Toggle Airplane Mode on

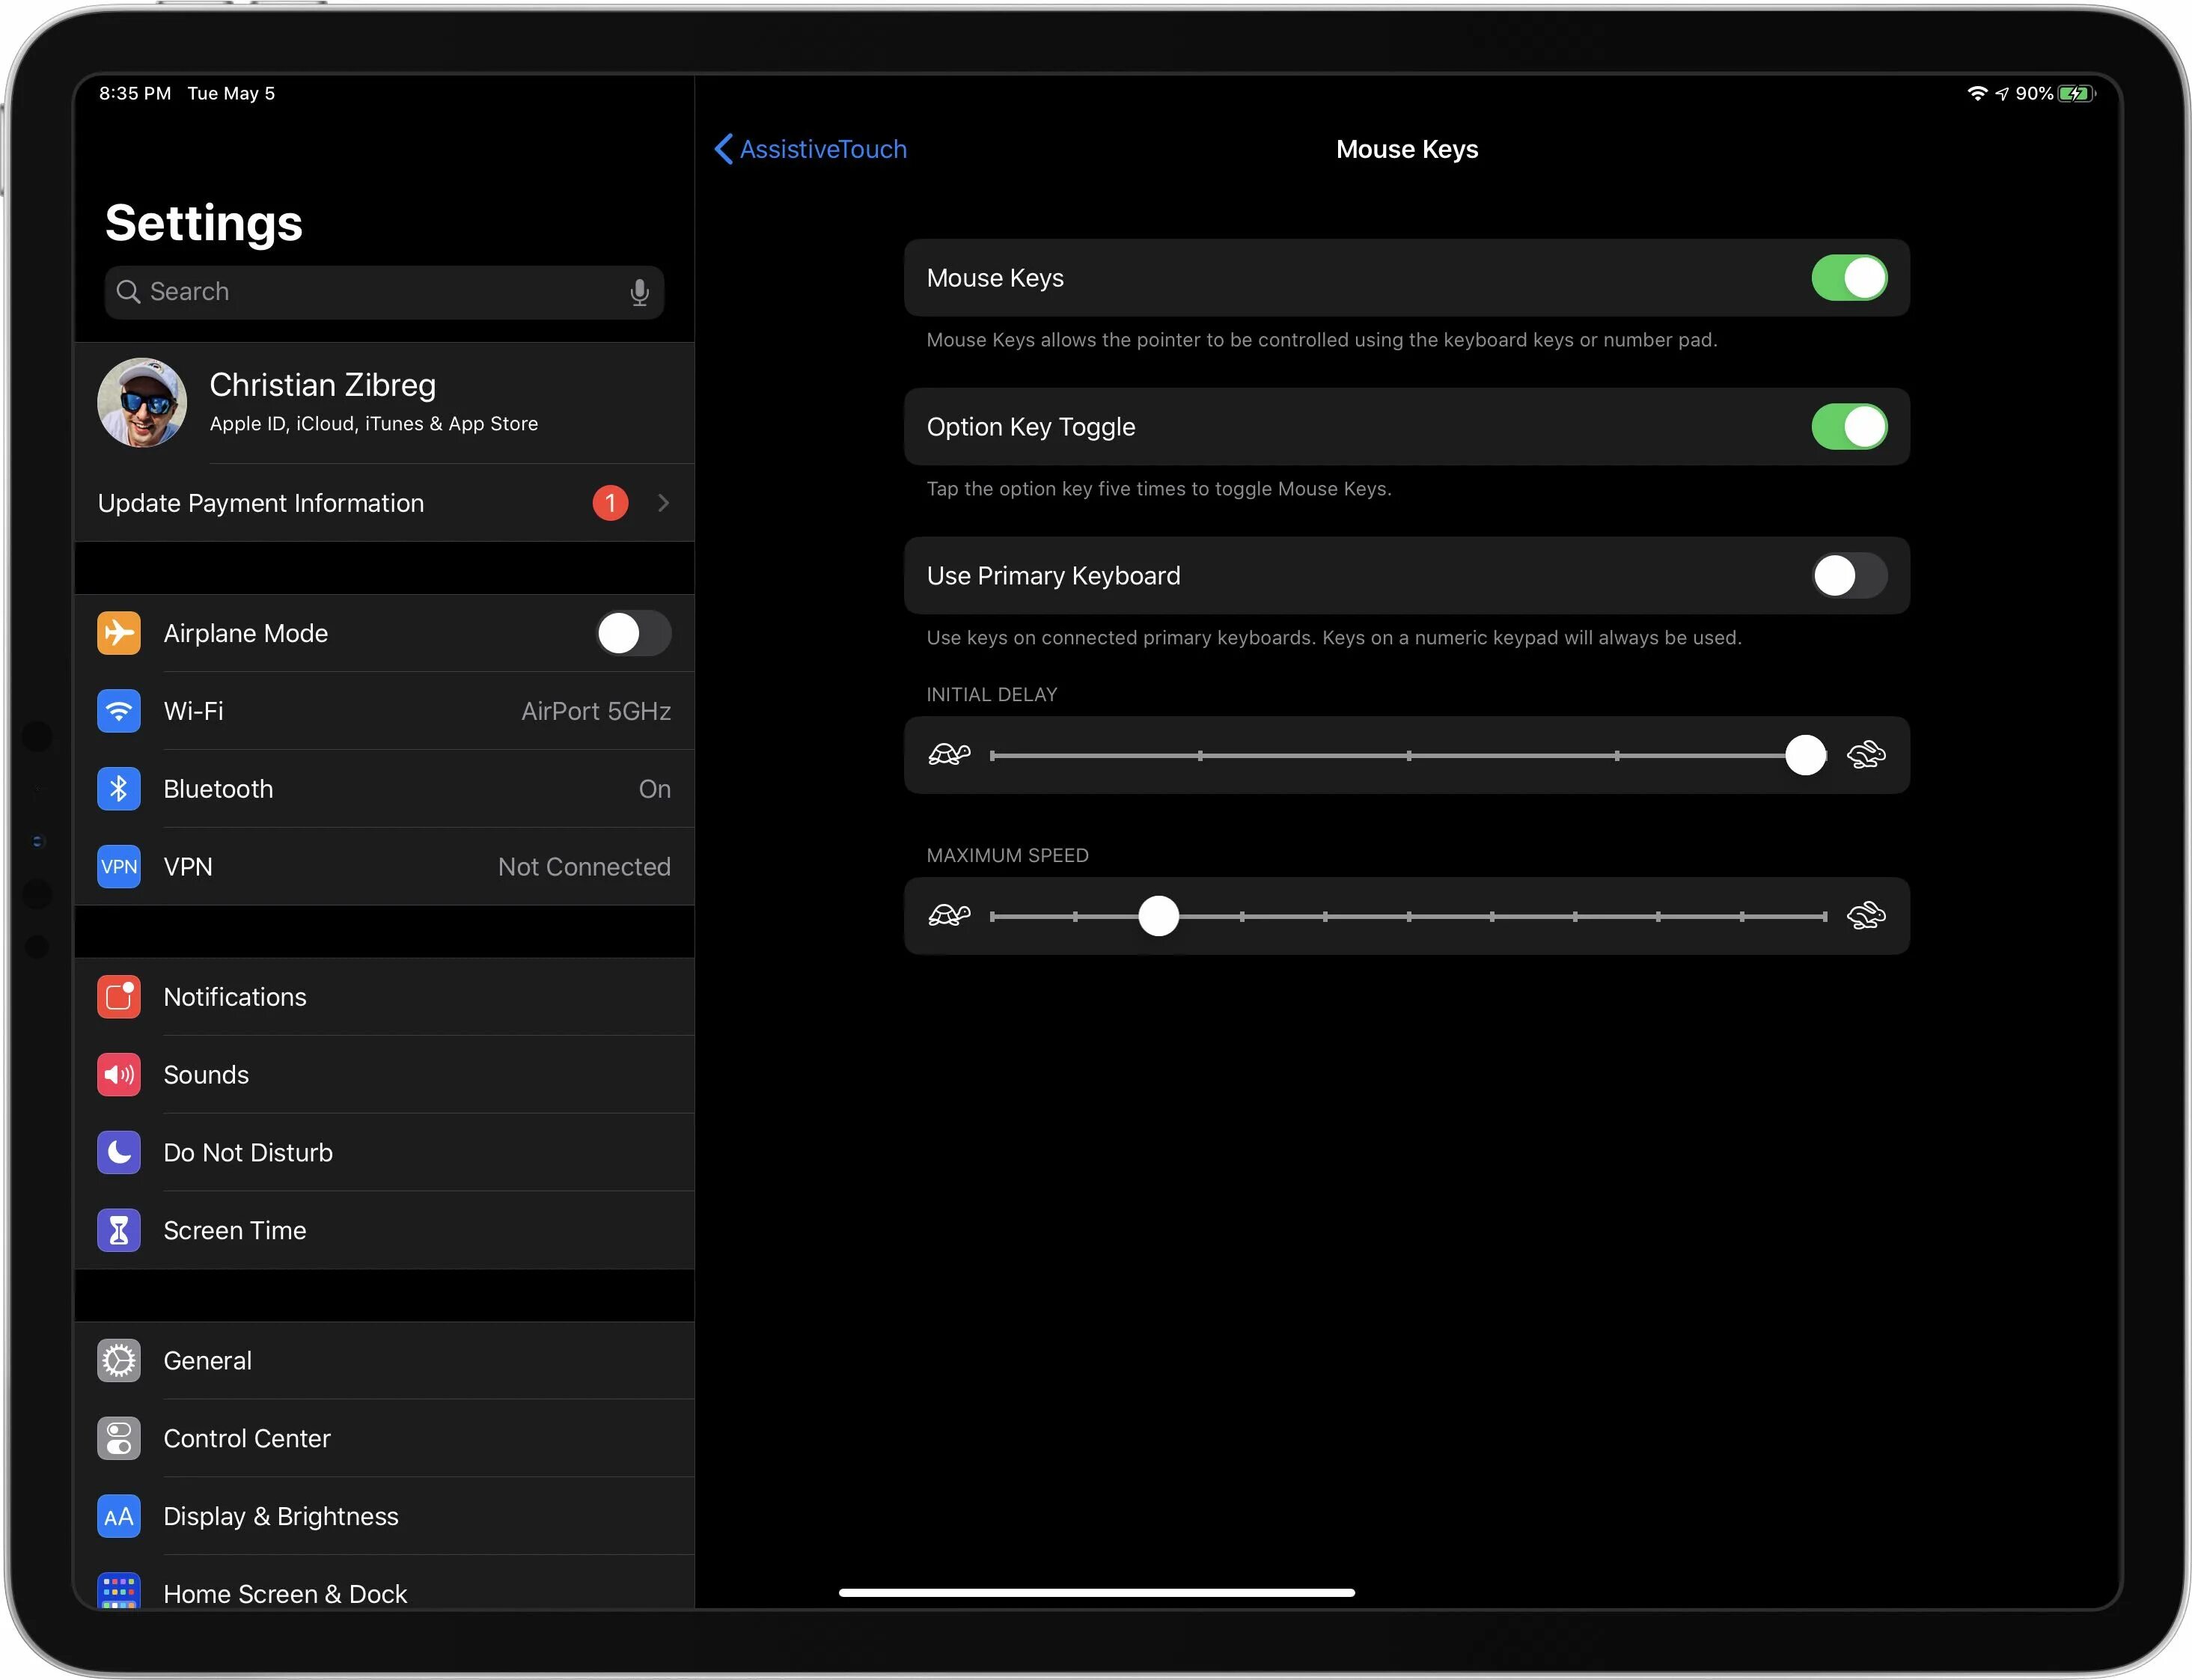click(x=633, y=633)
